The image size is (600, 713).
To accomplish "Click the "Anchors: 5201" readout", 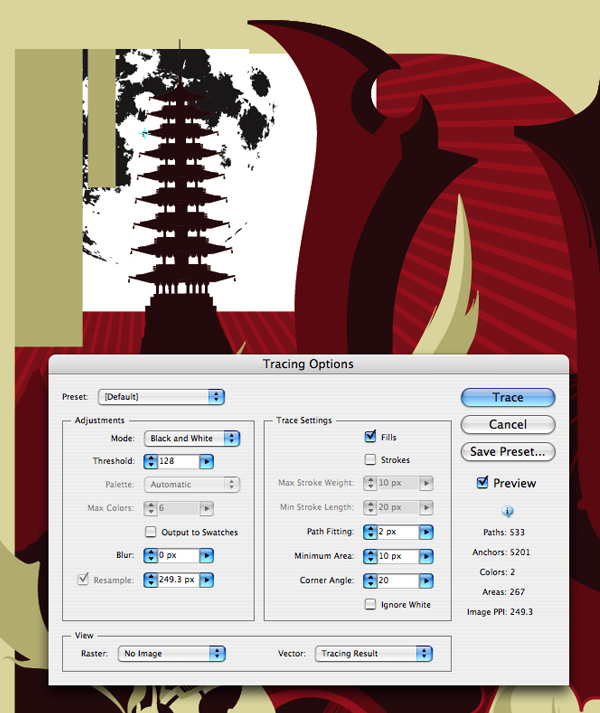I will tap(501, 552).
